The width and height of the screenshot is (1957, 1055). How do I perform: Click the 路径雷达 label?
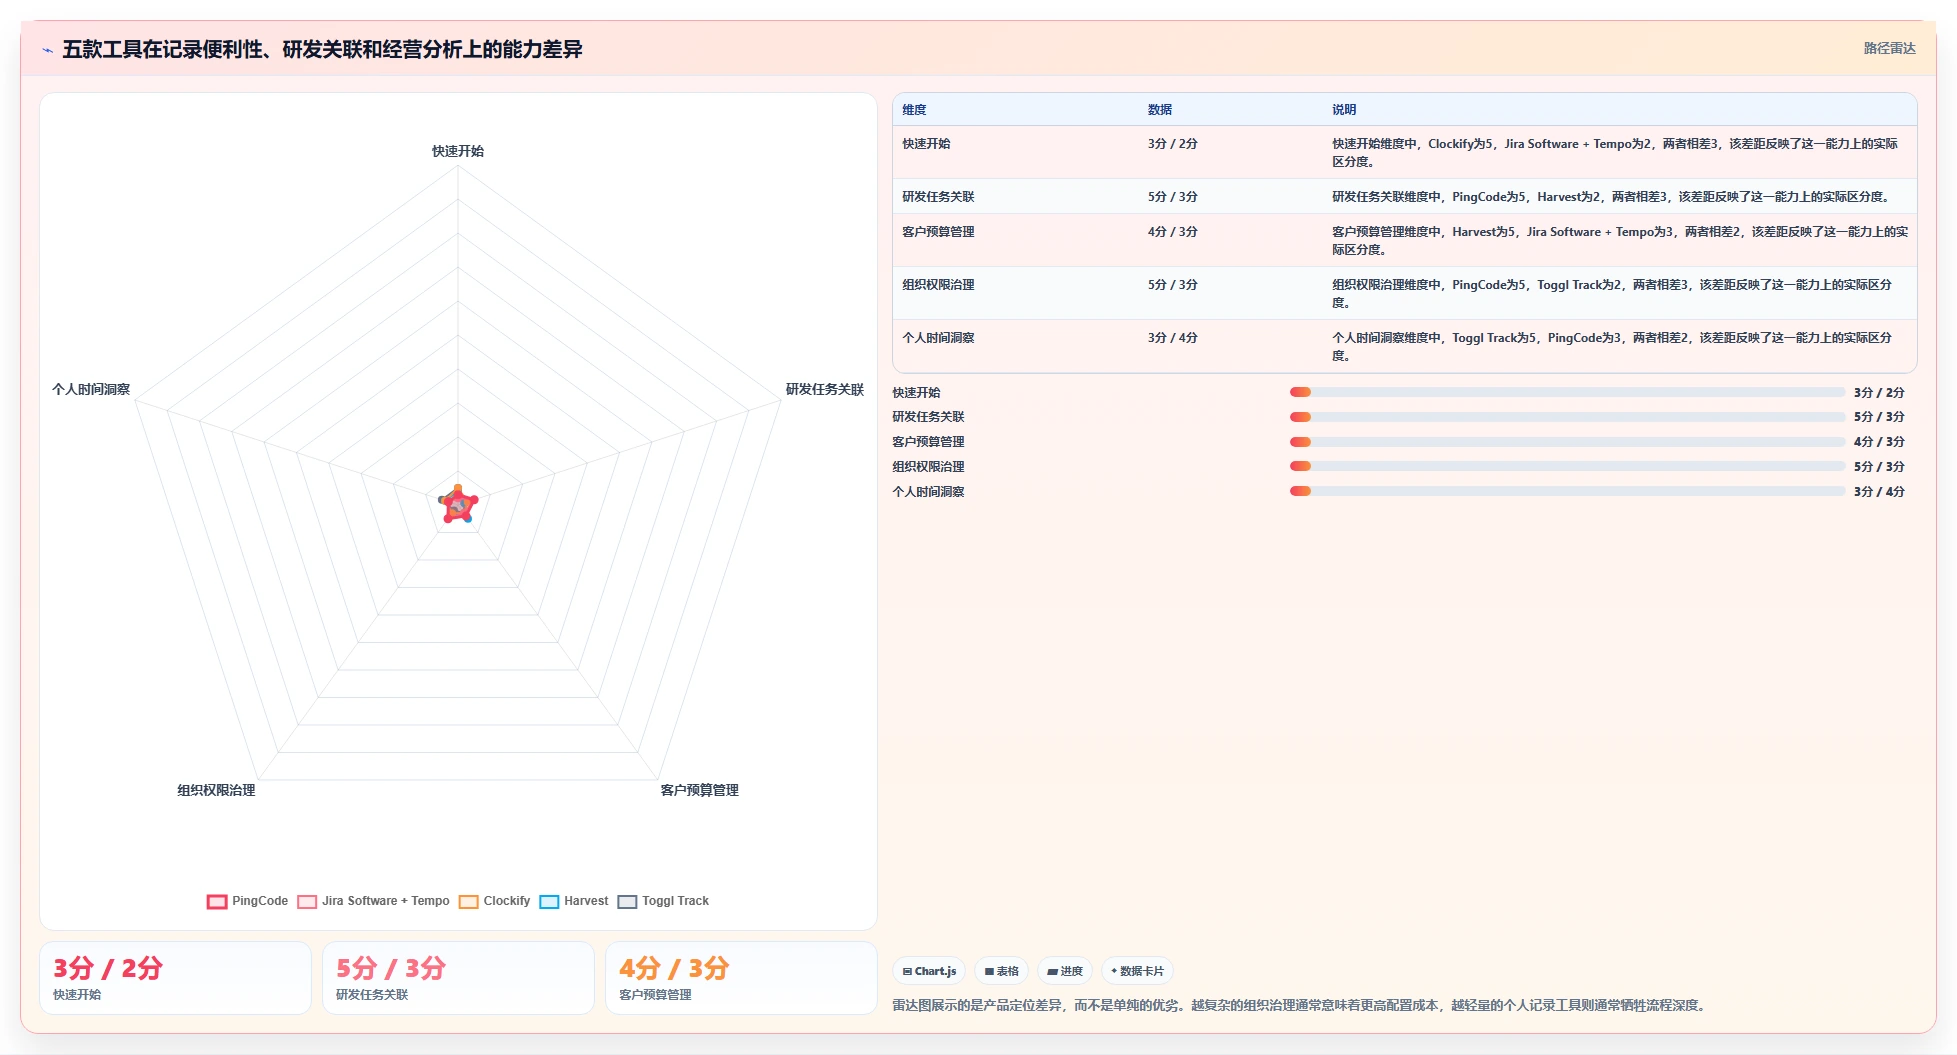pos(1889,48)
